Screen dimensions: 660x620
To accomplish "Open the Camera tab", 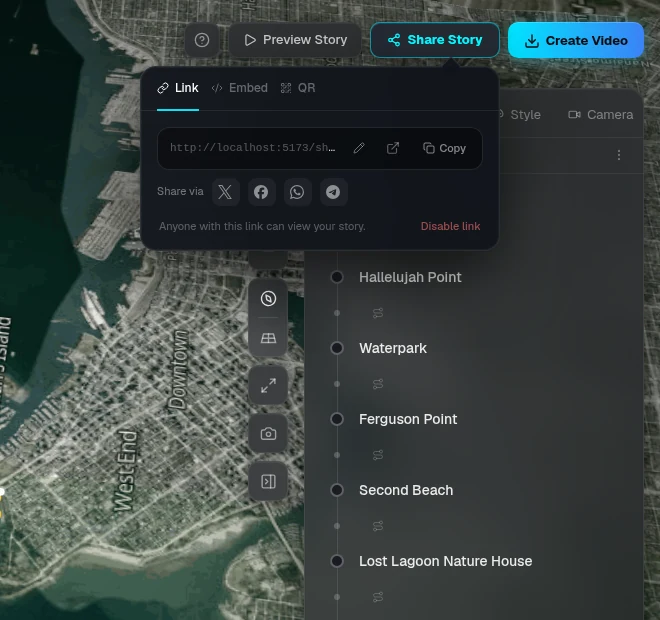I will [601, 114].
